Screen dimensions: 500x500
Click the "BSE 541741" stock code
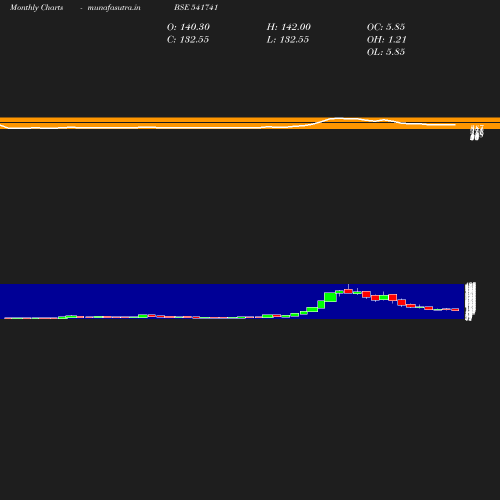pyautogui.click(x=196, y=7)
